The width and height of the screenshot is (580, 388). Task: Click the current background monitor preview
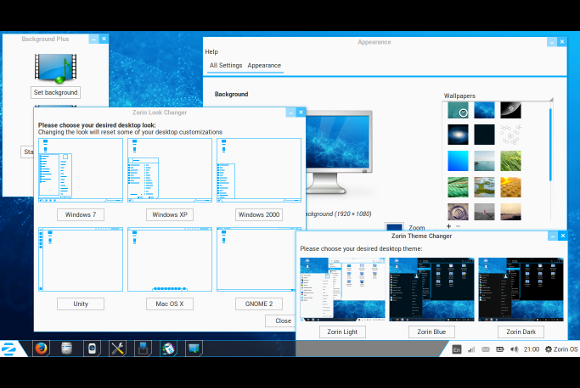pyautogui.click(x=338, y=152)
